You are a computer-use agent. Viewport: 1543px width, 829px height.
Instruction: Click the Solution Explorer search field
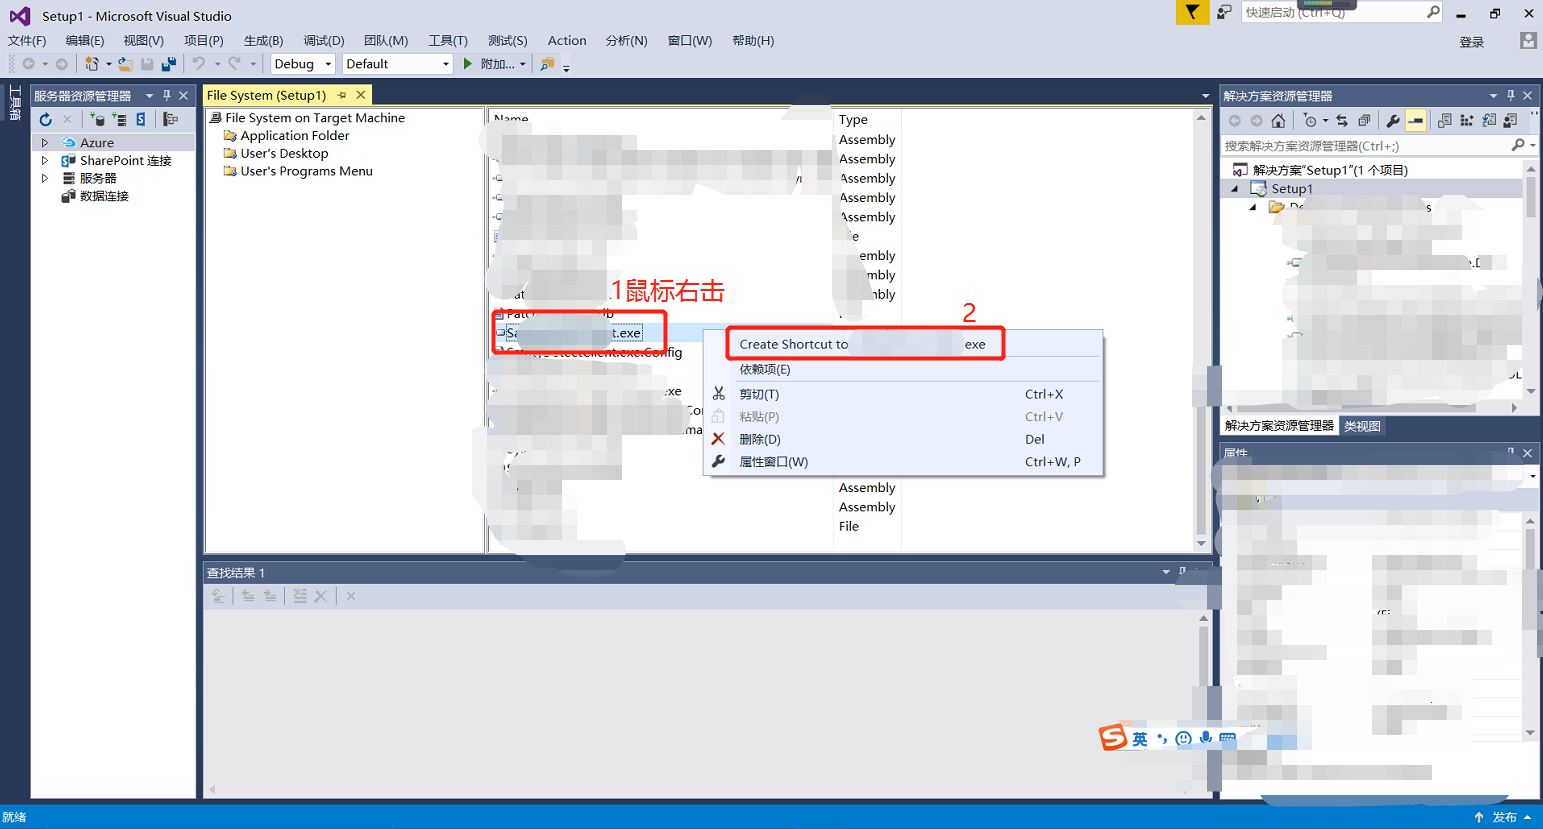[1365, 146]
